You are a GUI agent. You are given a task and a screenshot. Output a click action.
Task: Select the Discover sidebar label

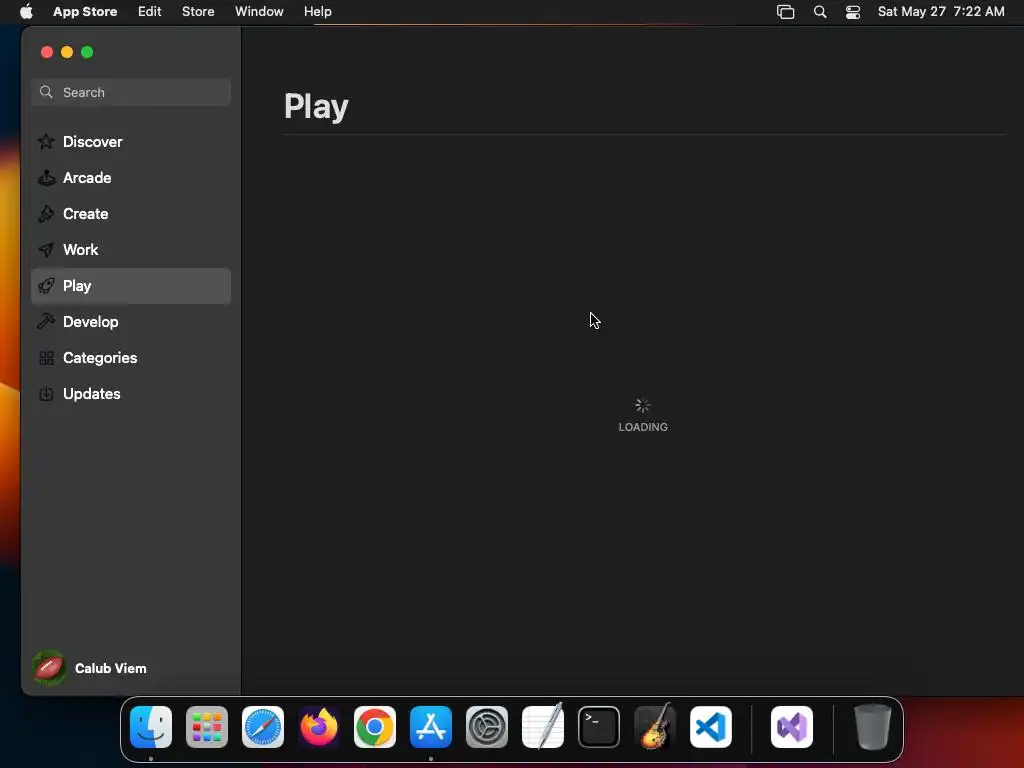tap(93, 142)
